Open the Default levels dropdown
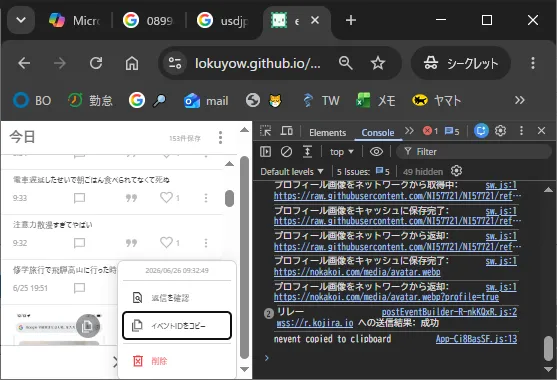Image resolution: width=557 pixels, height=380 pixels. (x=292, y=172)
